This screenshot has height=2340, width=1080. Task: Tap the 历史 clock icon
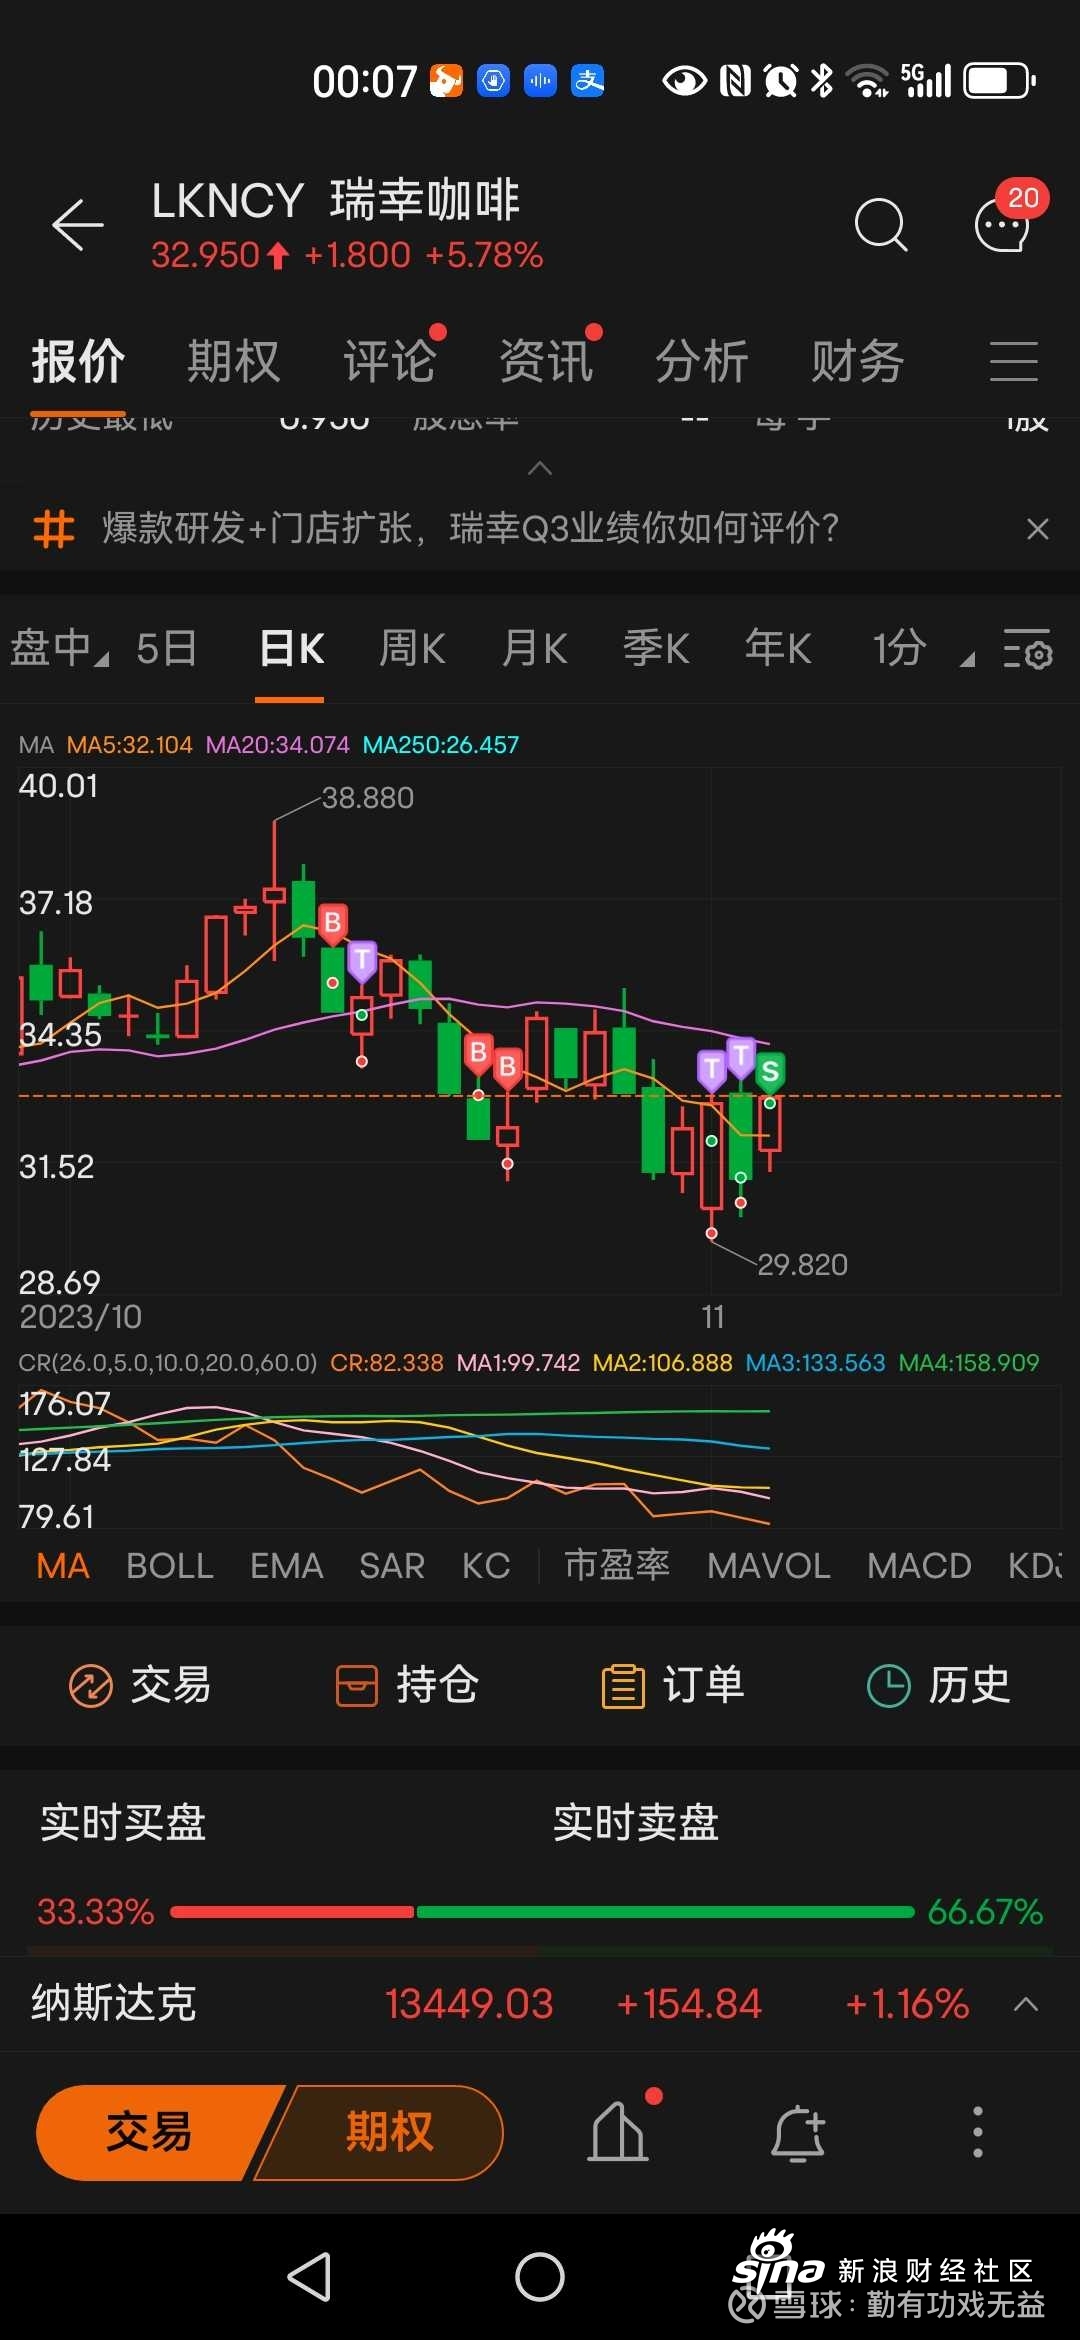pos(888,1685)
